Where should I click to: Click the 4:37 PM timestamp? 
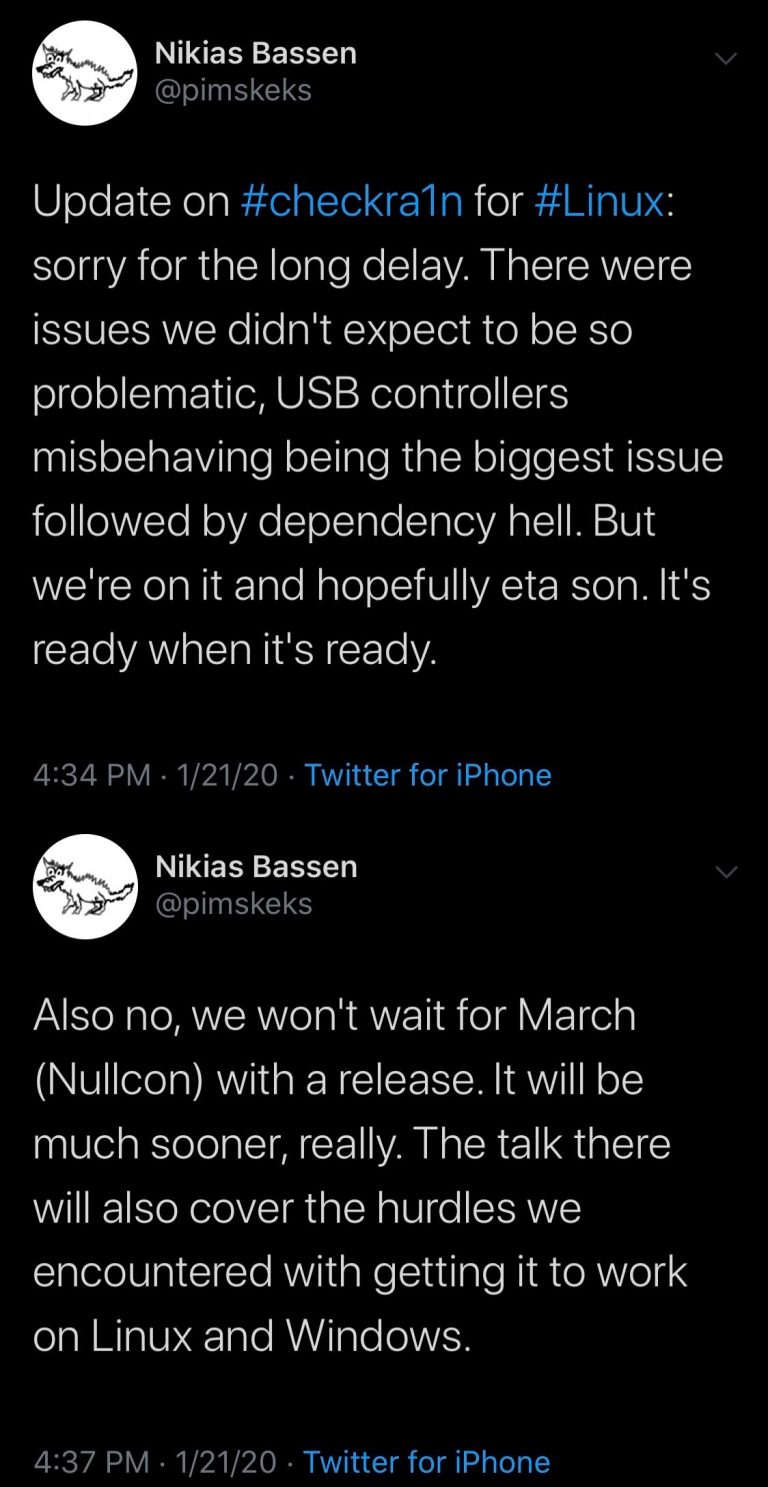click(92, 1462)
